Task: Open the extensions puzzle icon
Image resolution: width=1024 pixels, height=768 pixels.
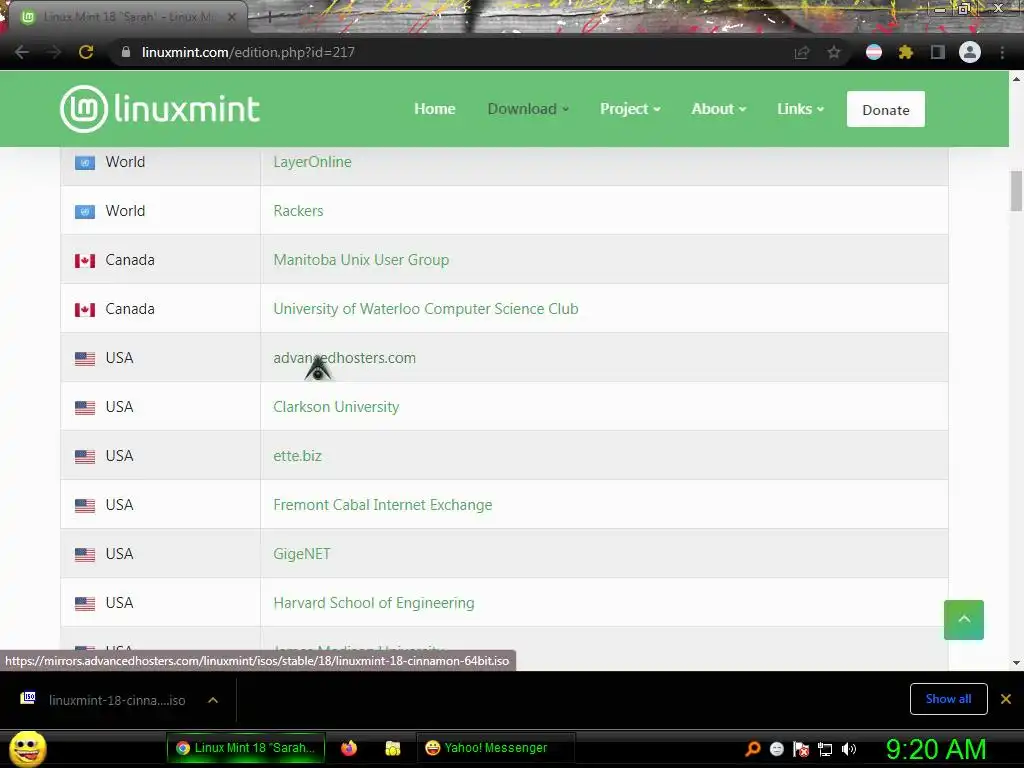Action: coord(906,52)
